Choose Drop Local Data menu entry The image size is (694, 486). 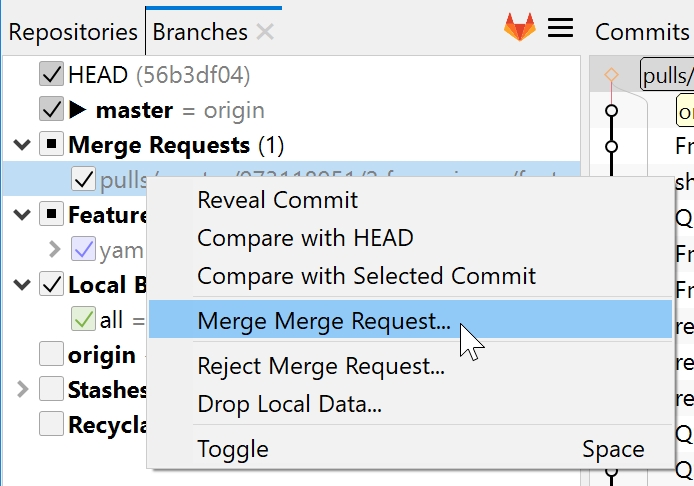coord(290,404)
